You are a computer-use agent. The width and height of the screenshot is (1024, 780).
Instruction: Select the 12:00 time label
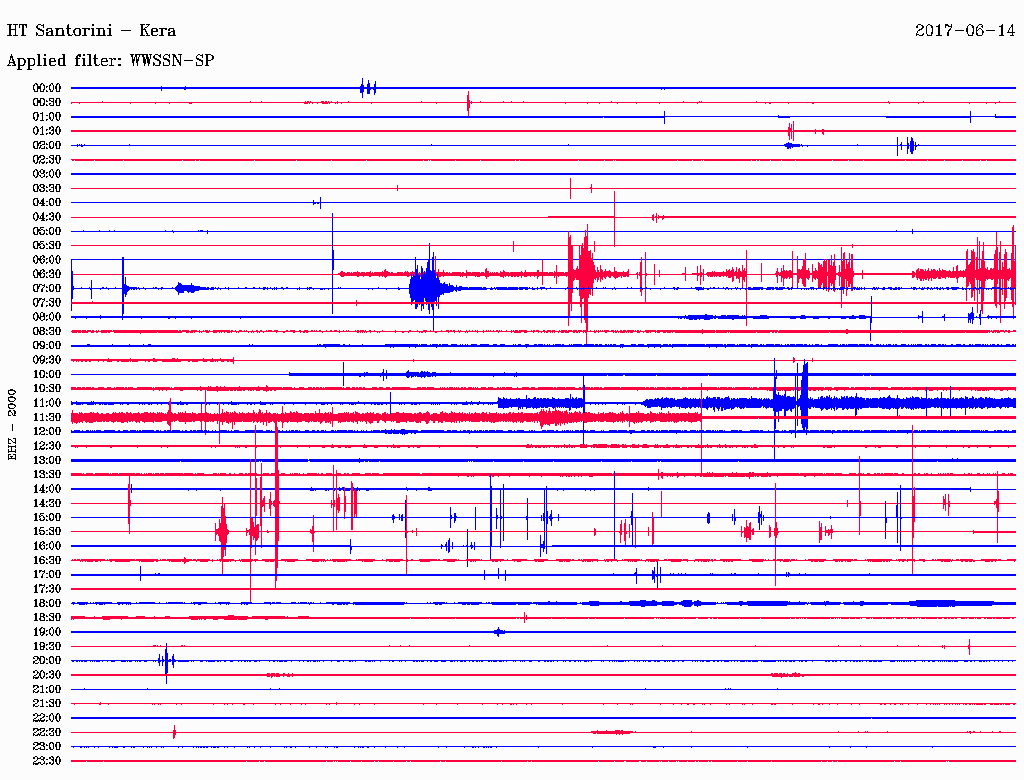click(47, 431)
